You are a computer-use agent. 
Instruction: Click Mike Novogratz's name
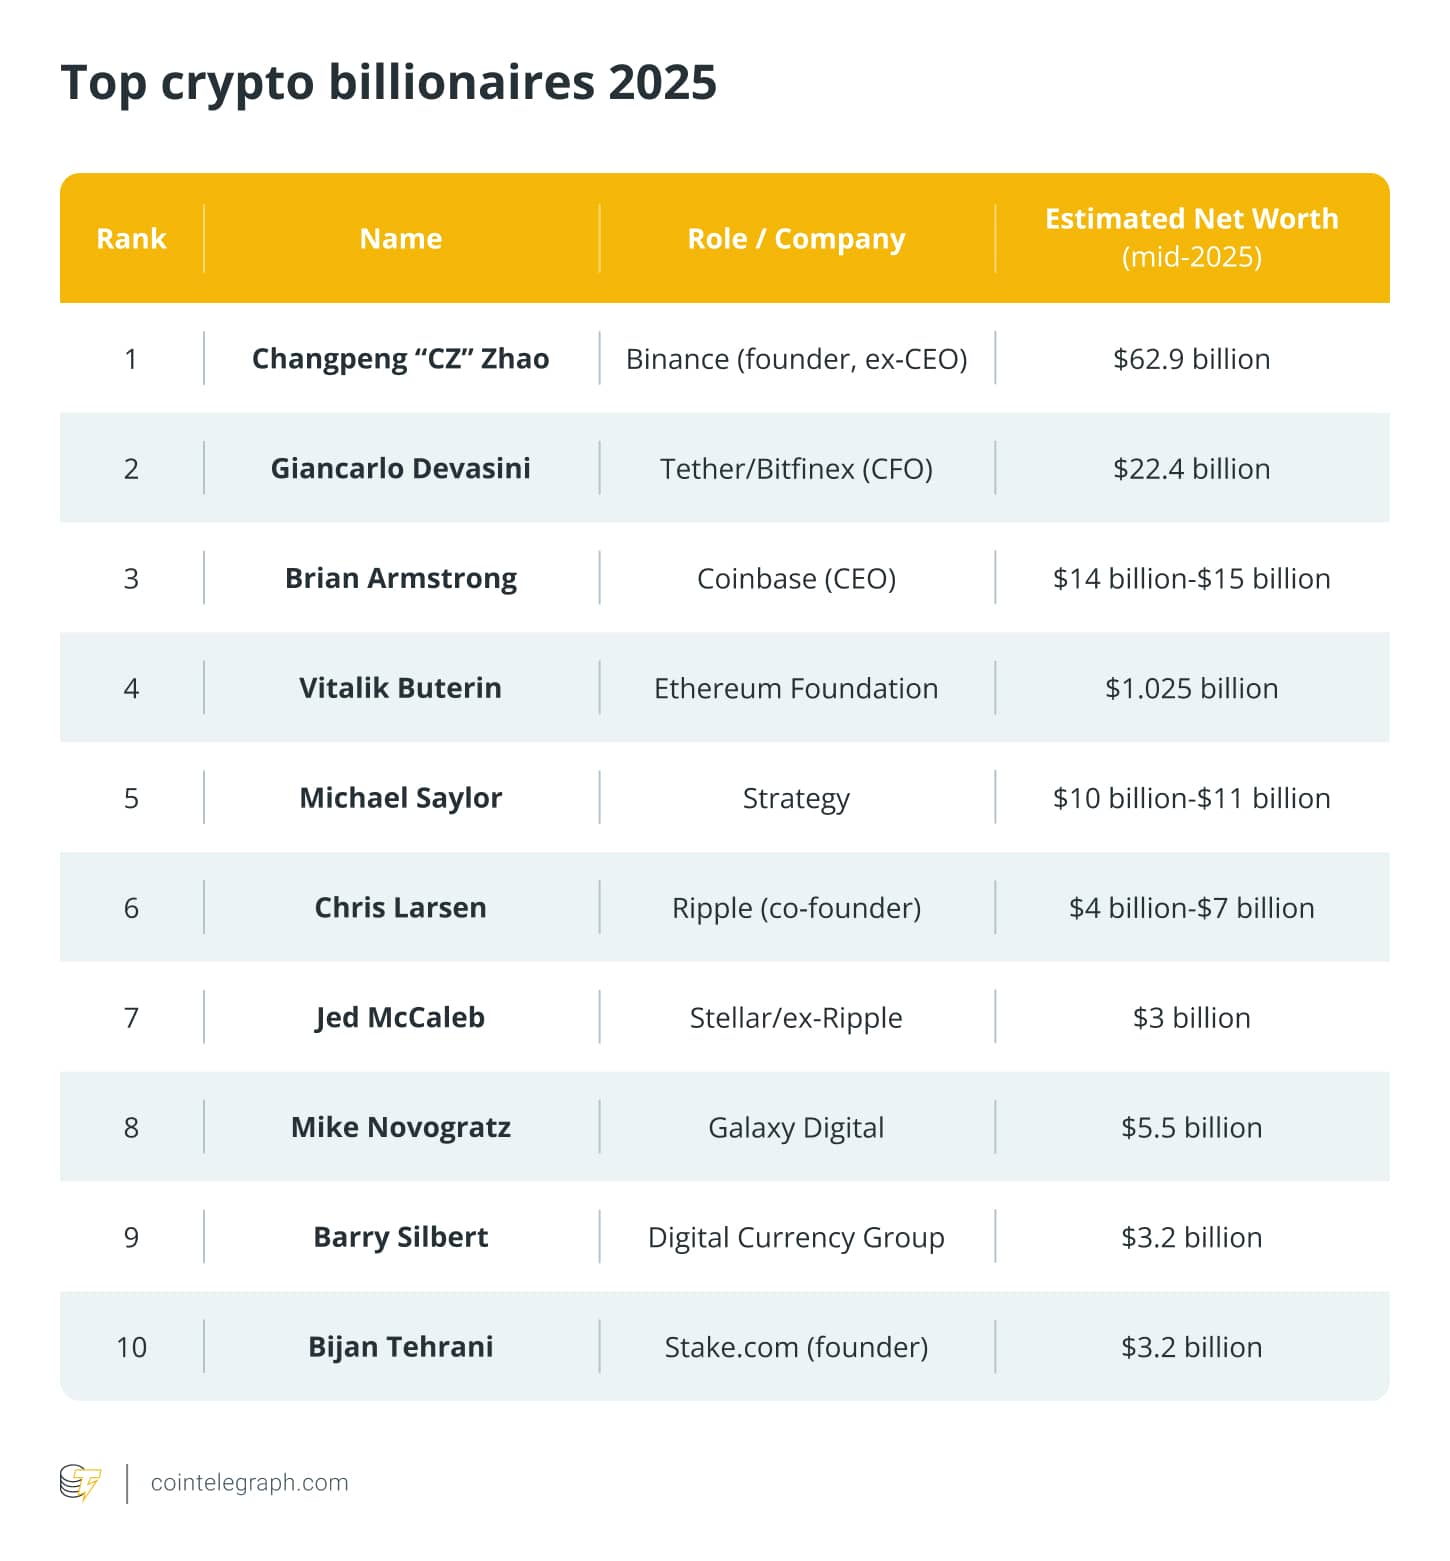(400, 1127)
